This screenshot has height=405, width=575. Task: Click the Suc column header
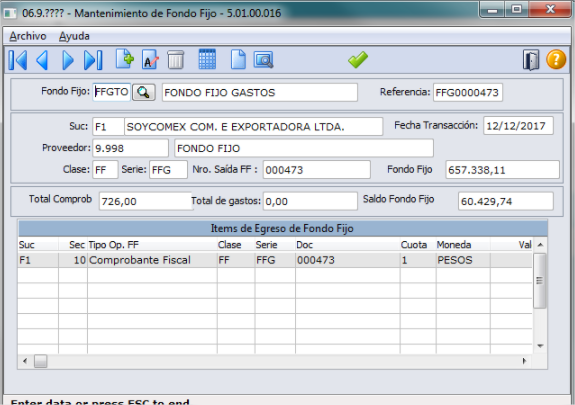click(38, 245)
